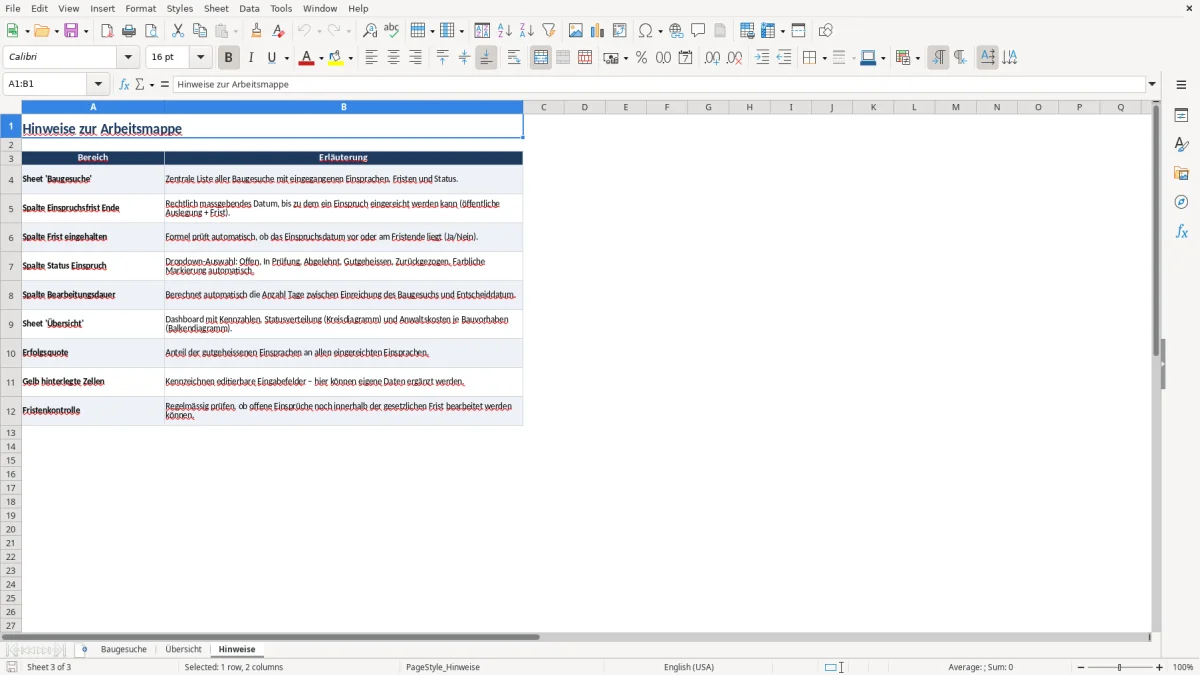1200x675 pixels.
Task: Open the Borders dropdown arrow
Action: (x=823, y=58)
